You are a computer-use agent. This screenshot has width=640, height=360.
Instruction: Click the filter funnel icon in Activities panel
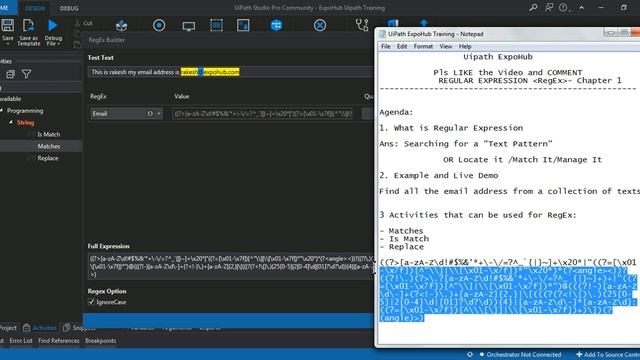click(x=27, y=74)
